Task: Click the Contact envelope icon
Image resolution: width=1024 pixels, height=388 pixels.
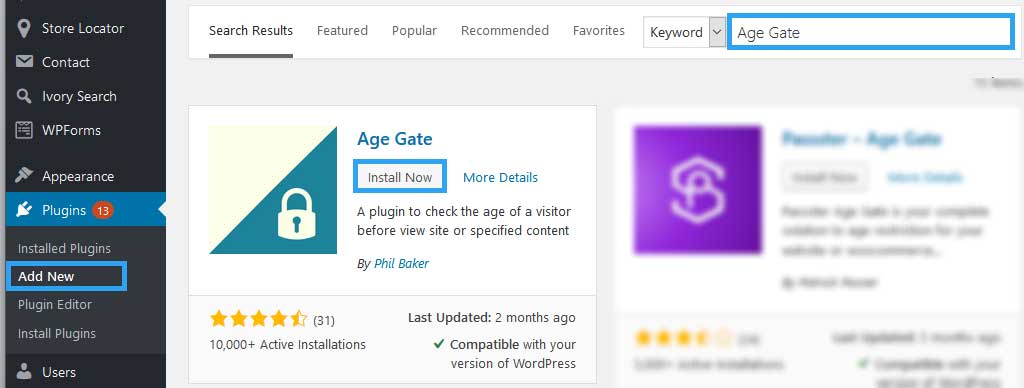Action: [24, 62]
